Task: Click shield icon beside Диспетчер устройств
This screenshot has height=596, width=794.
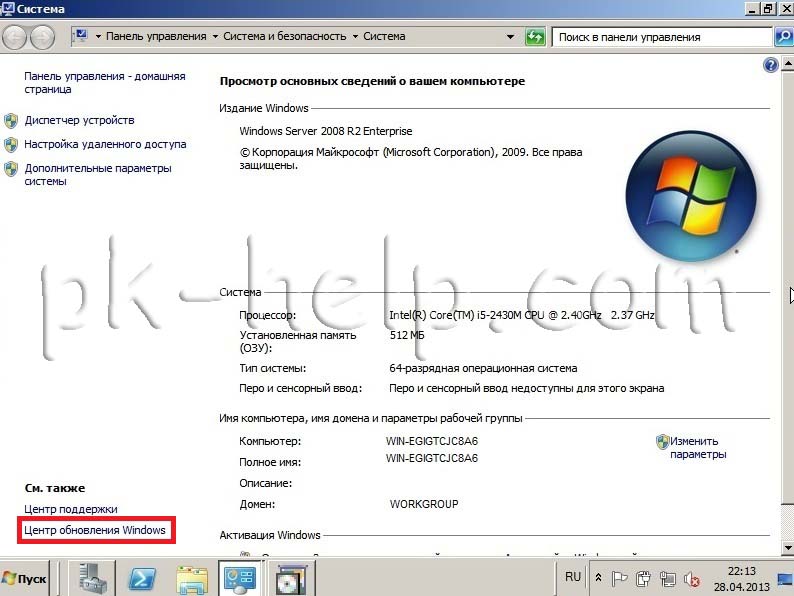Action: [x=11, y=121]
